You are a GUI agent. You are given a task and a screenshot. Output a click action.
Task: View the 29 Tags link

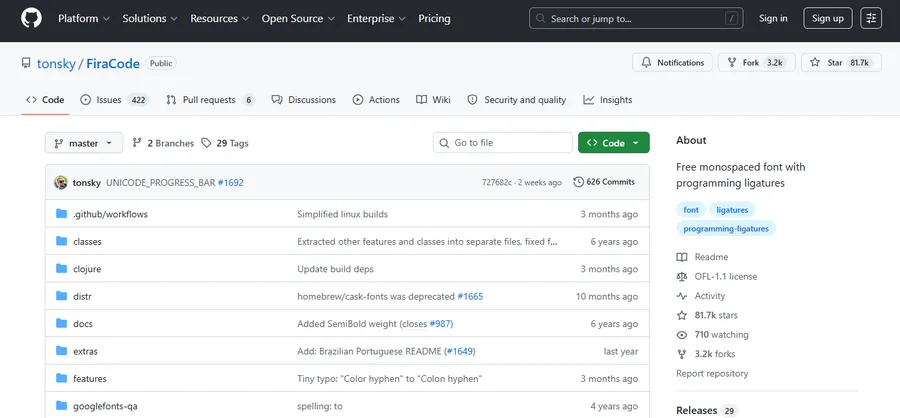pyautogui.click(x=225, y=143)
